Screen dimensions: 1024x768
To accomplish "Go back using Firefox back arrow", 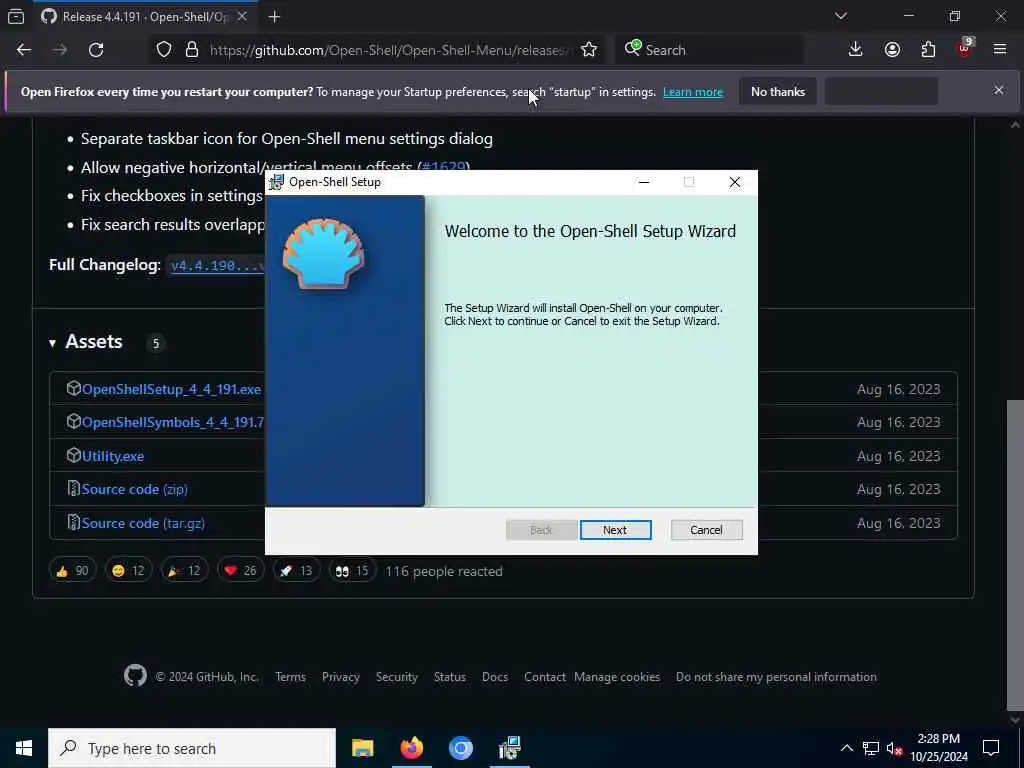I will 24,50.
